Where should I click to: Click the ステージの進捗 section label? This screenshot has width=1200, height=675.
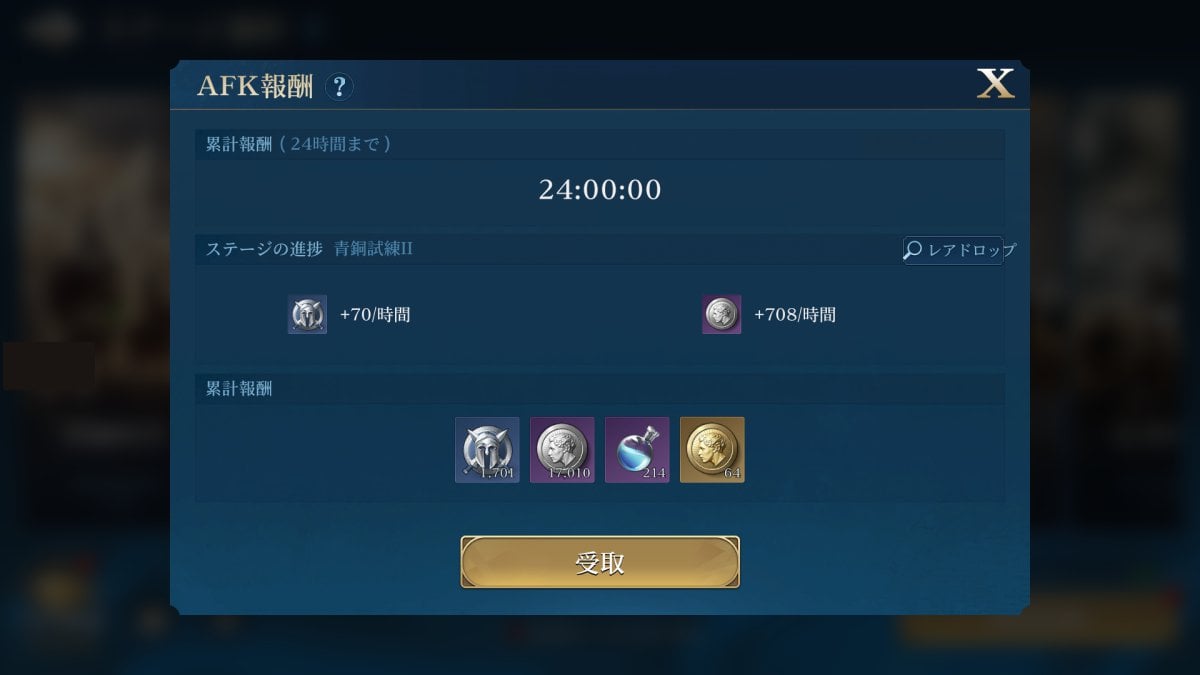(264, 249)
